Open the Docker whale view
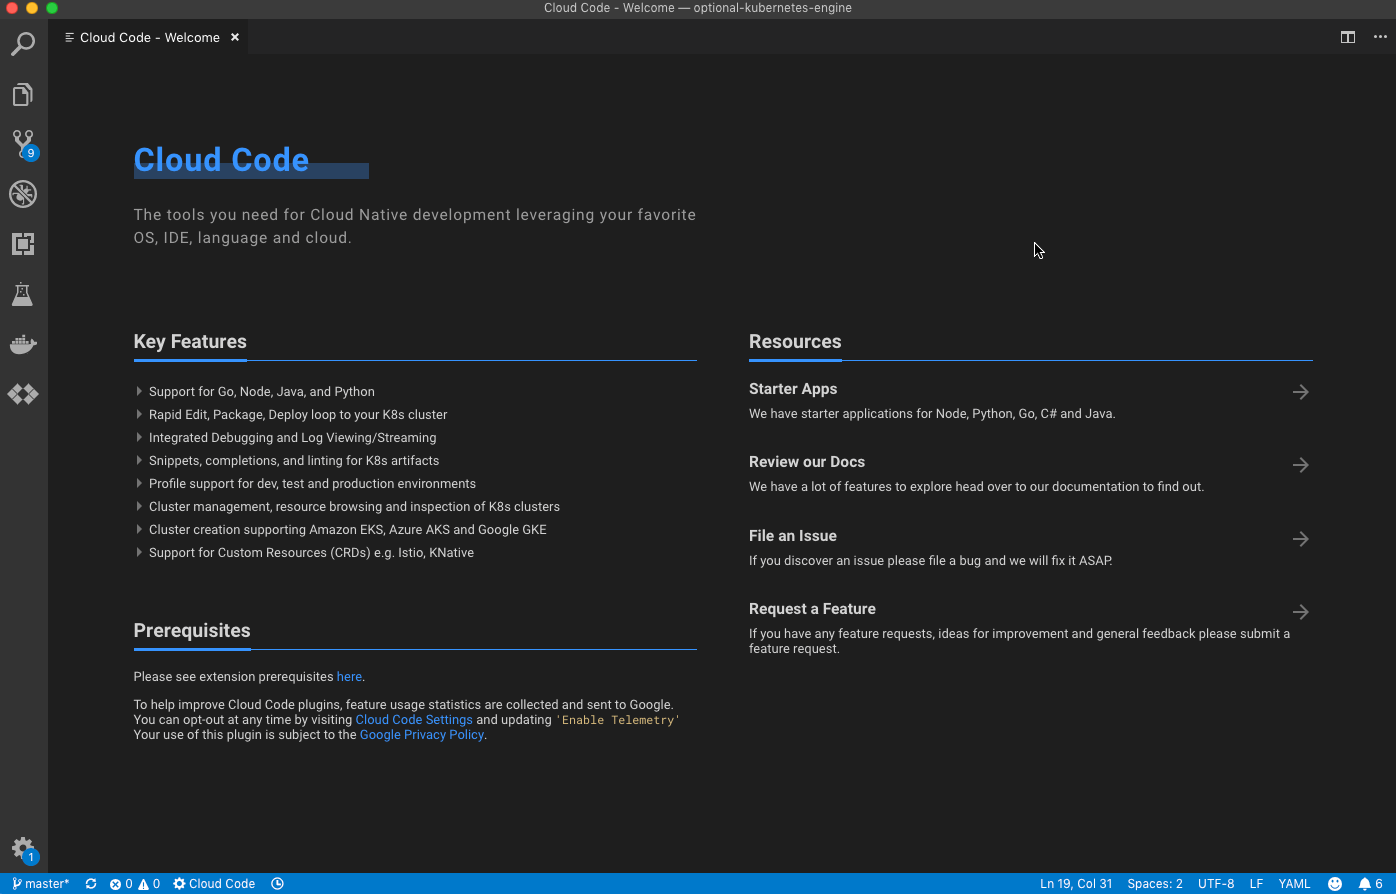1396x894 pixels. 23,345
